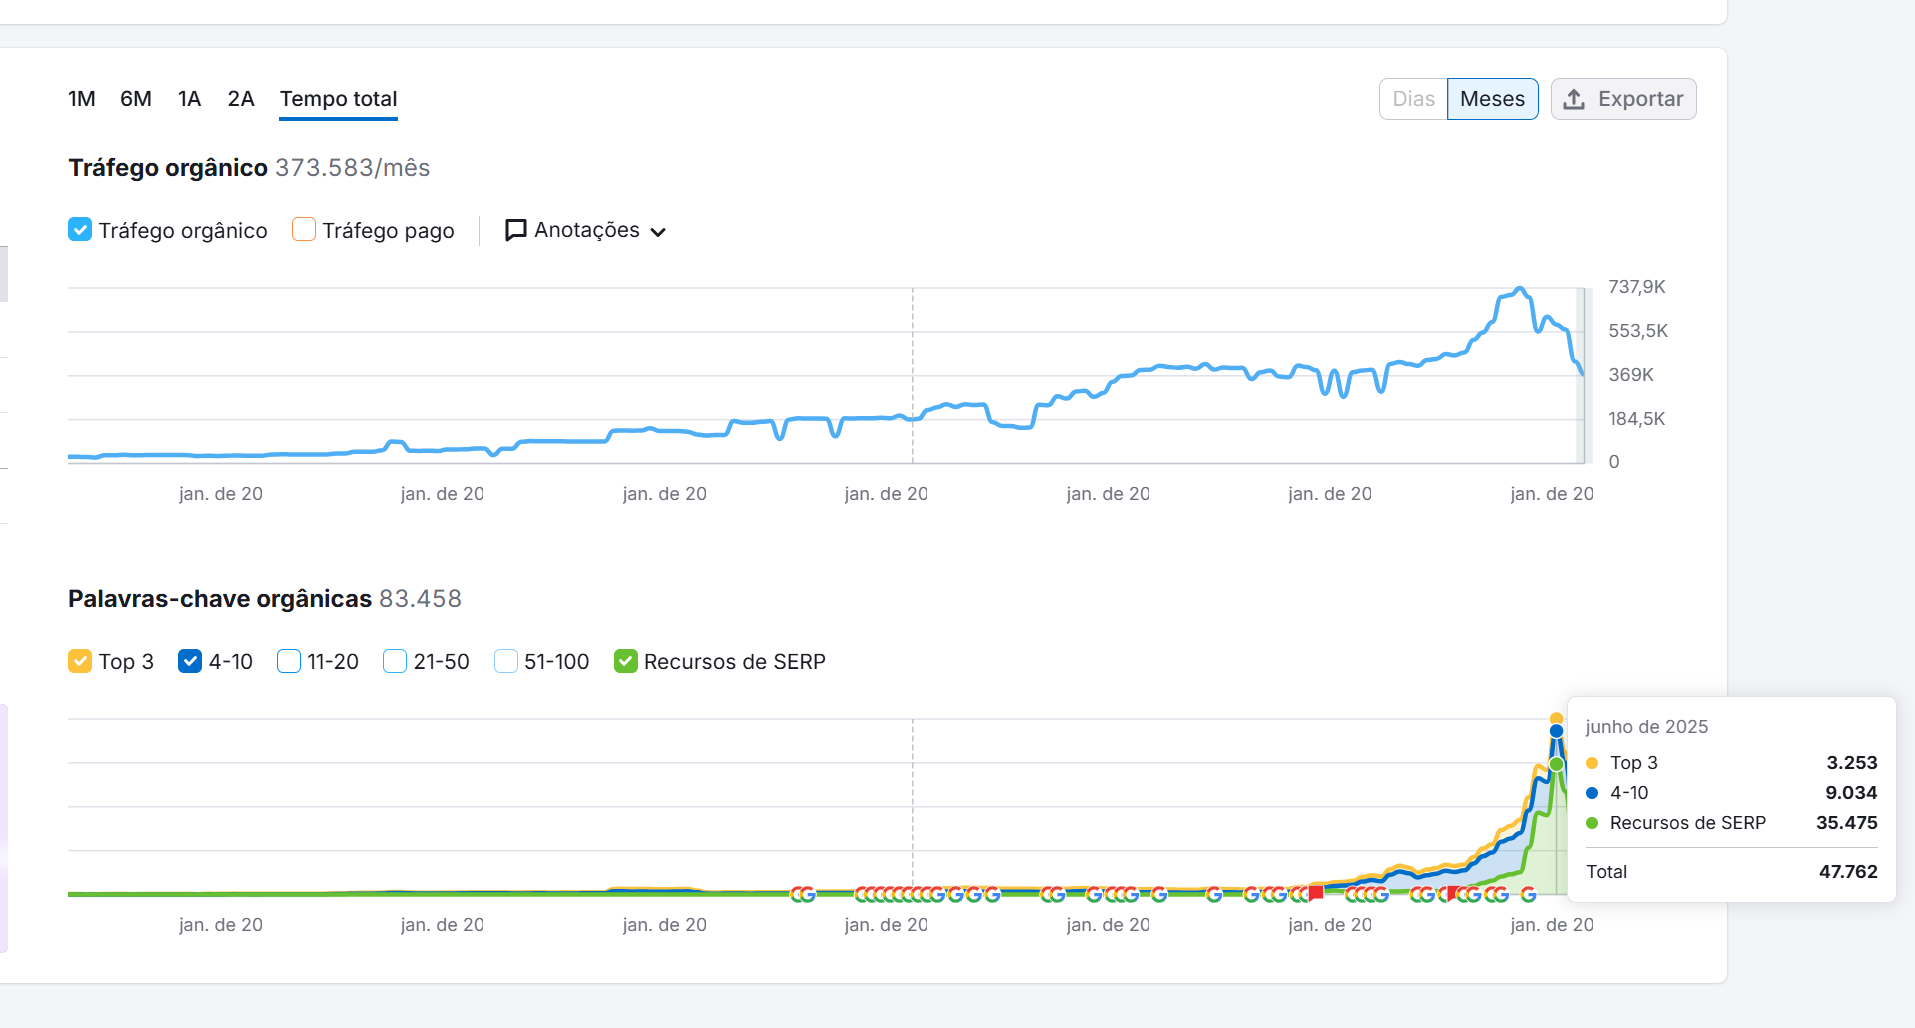Select the 1M time range tab
This screenshot has width=1915, height=1028.
point(82,99)
